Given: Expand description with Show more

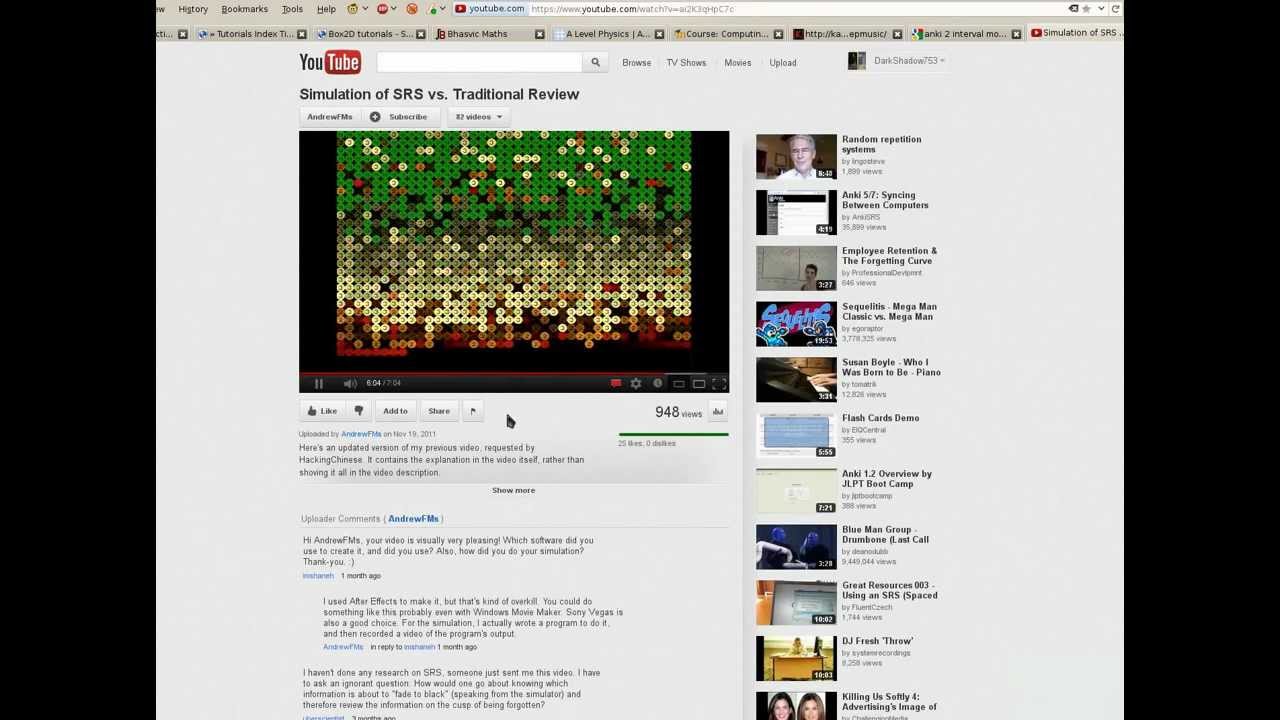Looking at the screenshot, I should (x=513, y=490).
